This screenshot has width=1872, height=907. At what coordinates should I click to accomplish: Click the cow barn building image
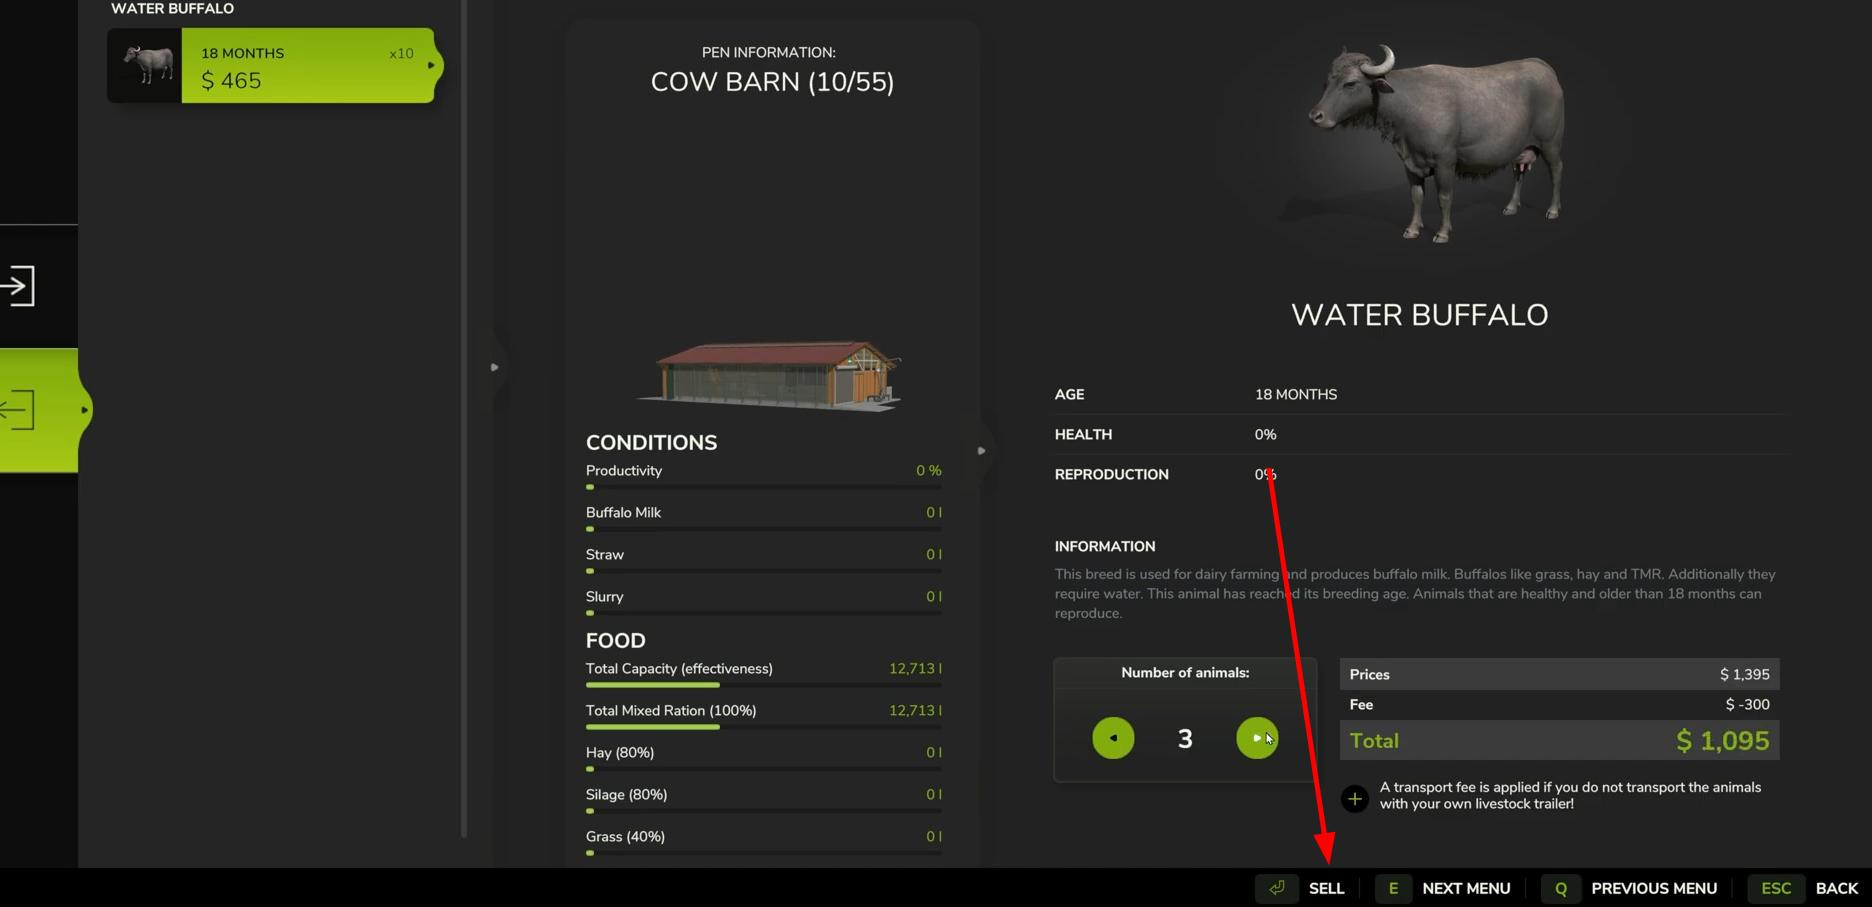[x=769, y=375]
